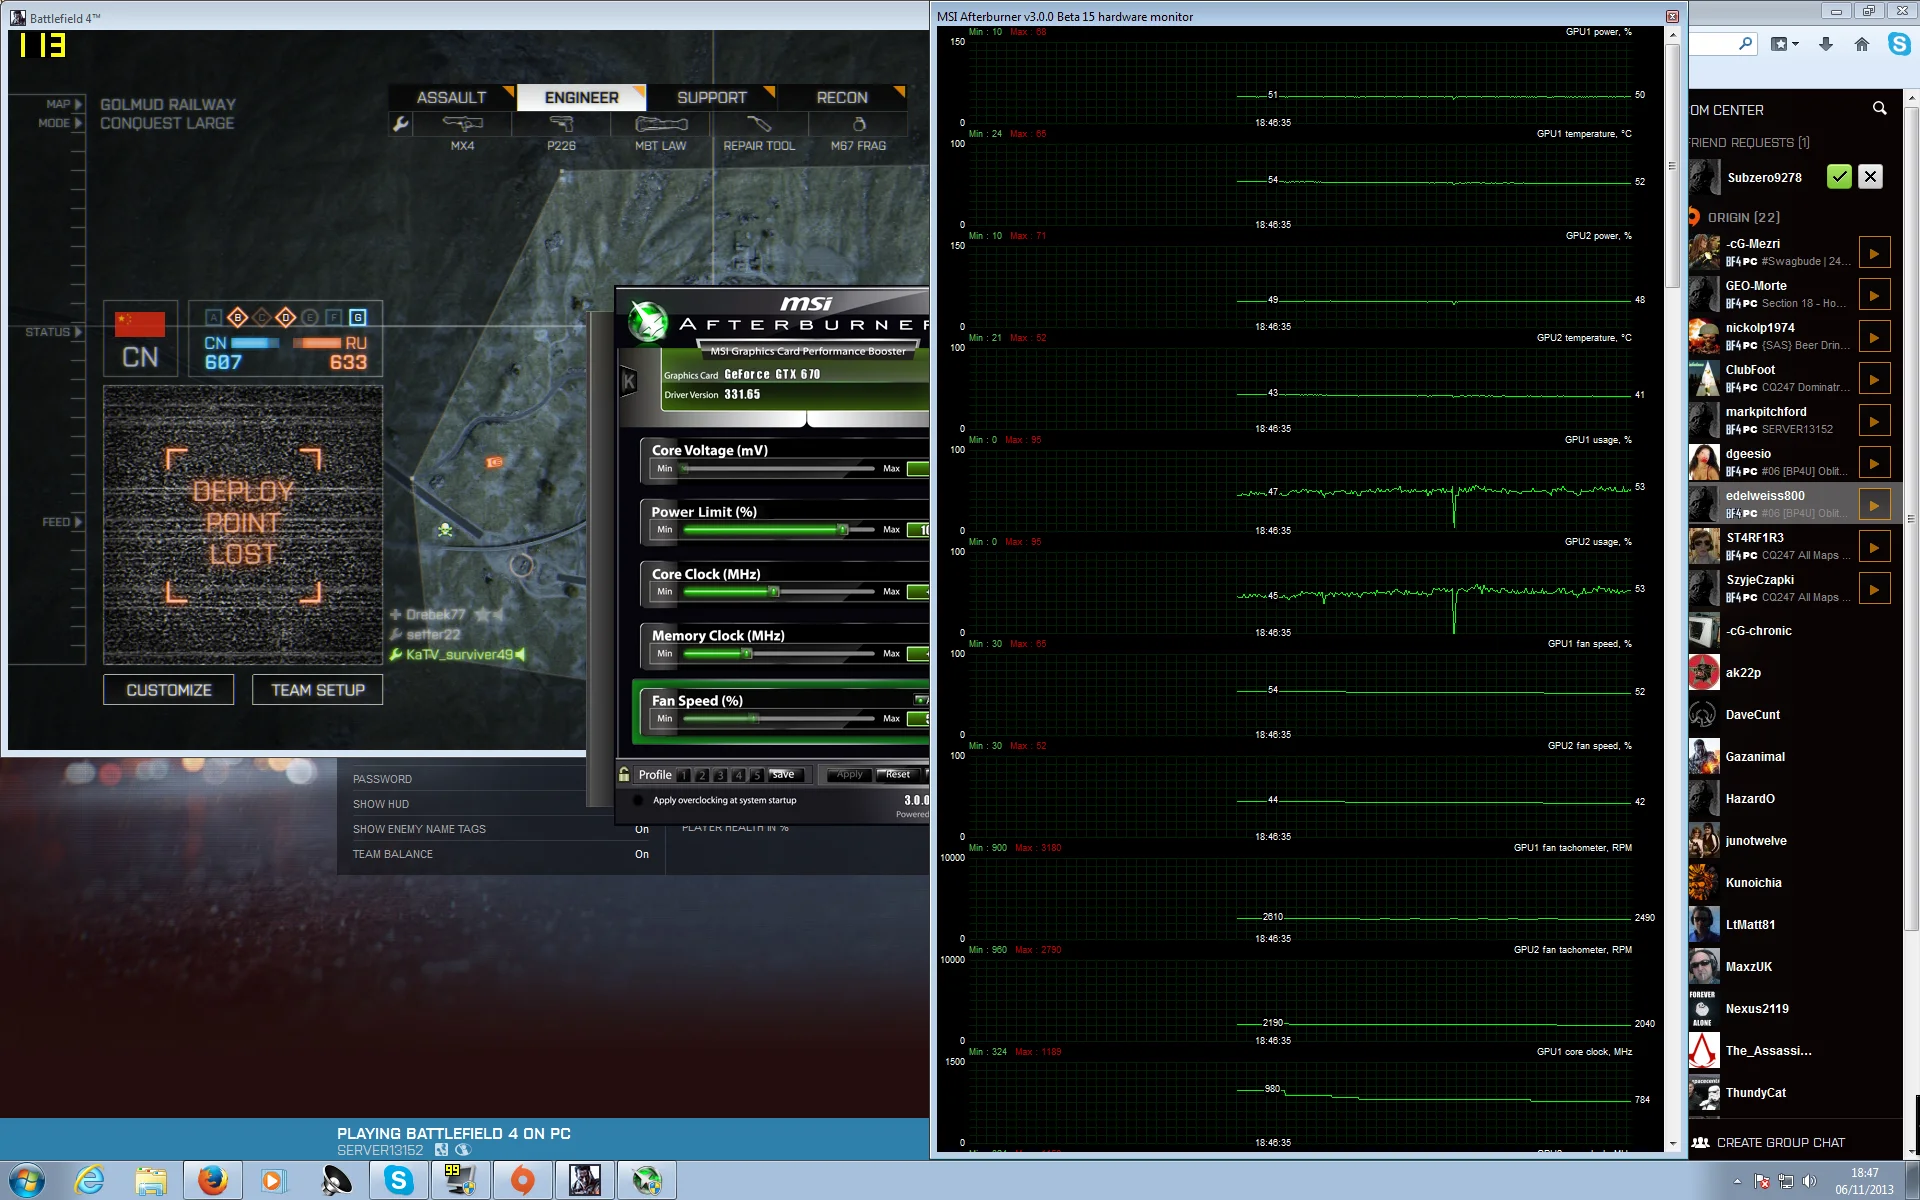The width and height of the screenshot is (1920, 1200).
Task: Join edelweiss800's game
Action: coord(1874,505)
